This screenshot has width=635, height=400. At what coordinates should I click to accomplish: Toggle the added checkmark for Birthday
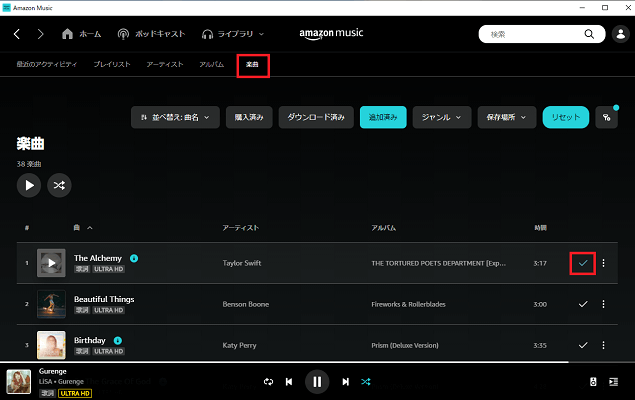(583, 345)
